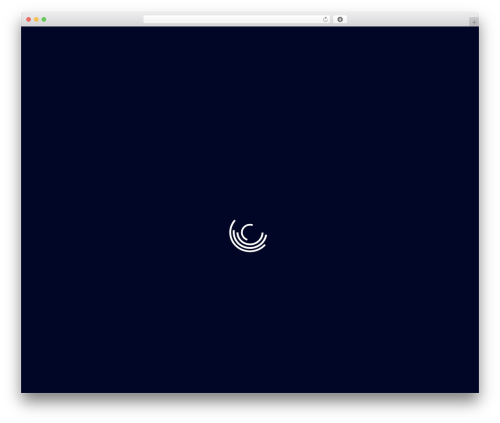Minimize the window using the yellow button

click(x=36, y=20)
